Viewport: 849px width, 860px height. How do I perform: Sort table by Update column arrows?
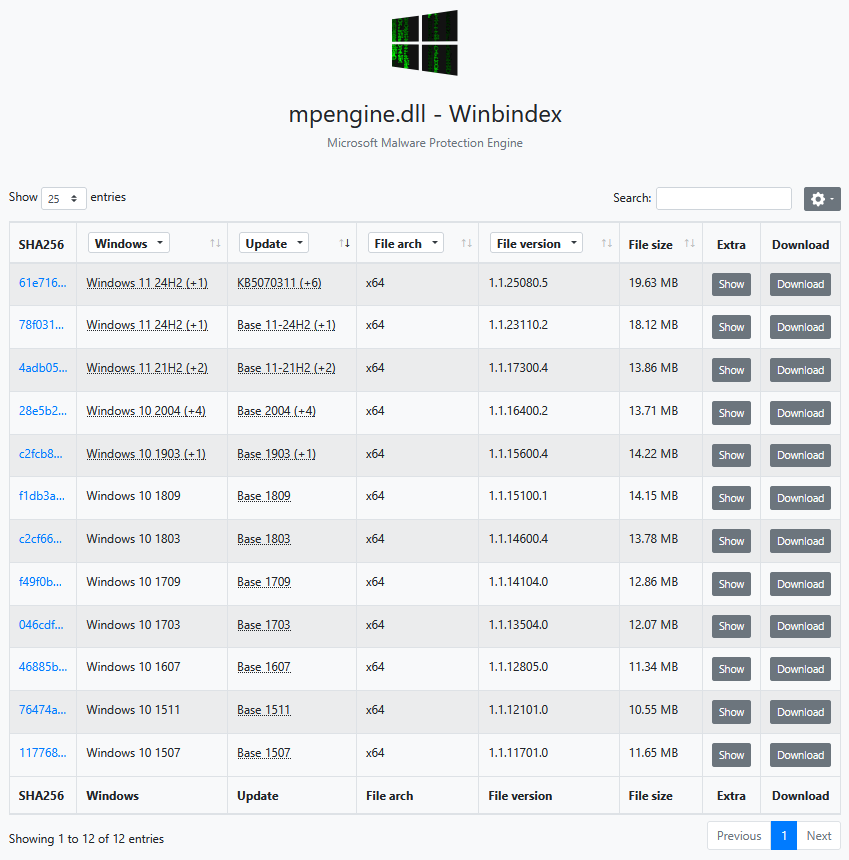point(344,243)
